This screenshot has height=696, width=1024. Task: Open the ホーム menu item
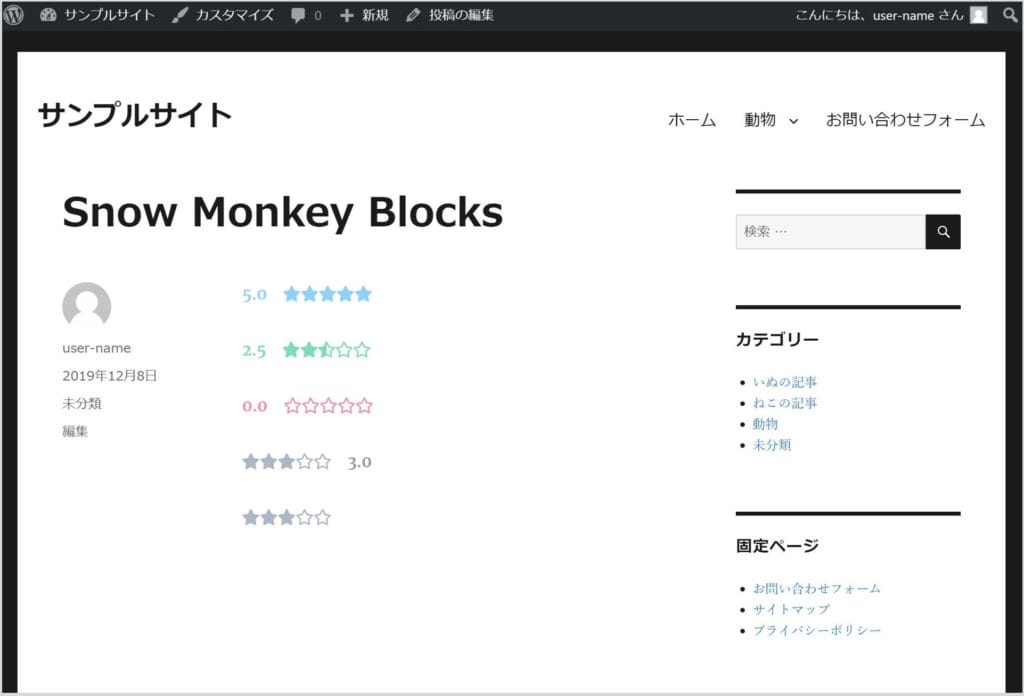(x=692, y=120)
